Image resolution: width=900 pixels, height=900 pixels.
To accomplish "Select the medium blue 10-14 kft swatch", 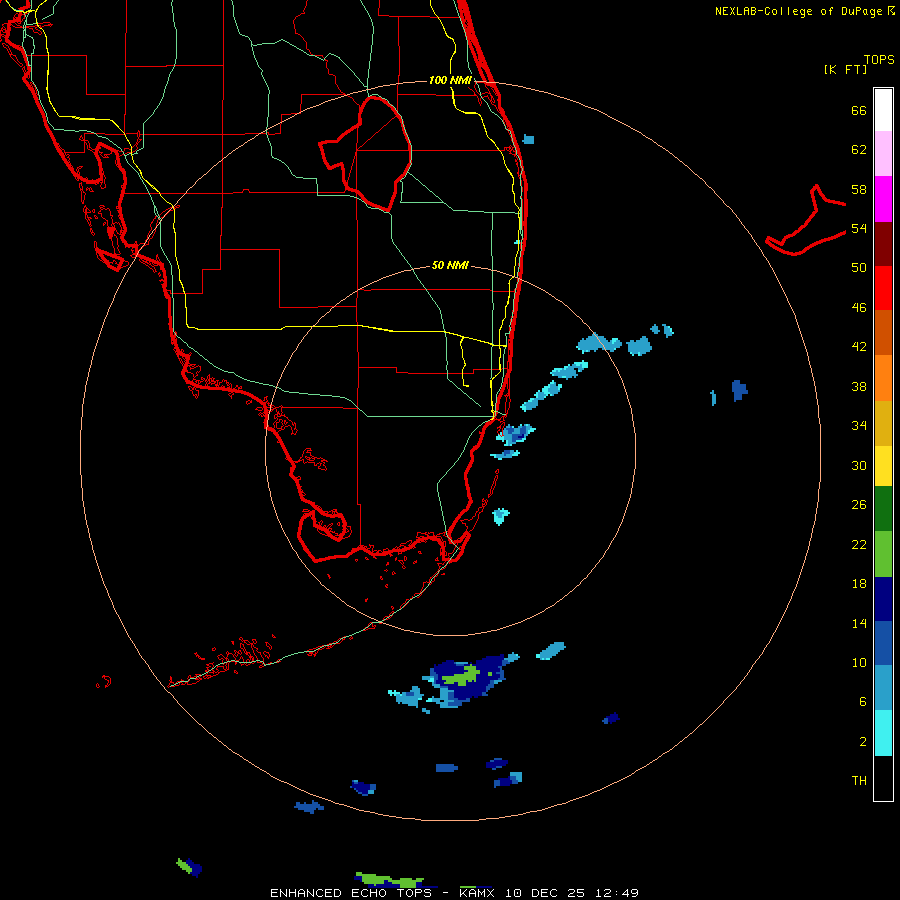I will [883, 643].
